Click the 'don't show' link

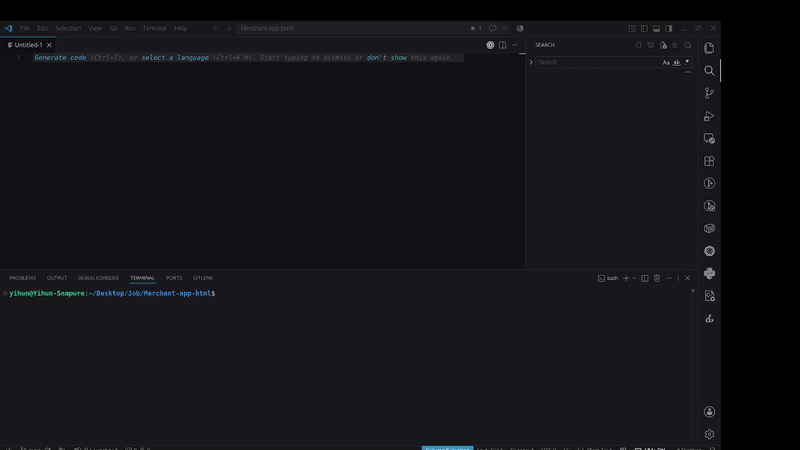tap(386, 58)
